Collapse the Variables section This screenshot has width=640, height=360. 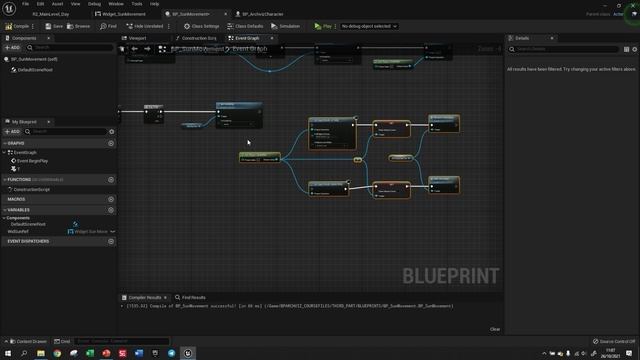coord(5,210)
